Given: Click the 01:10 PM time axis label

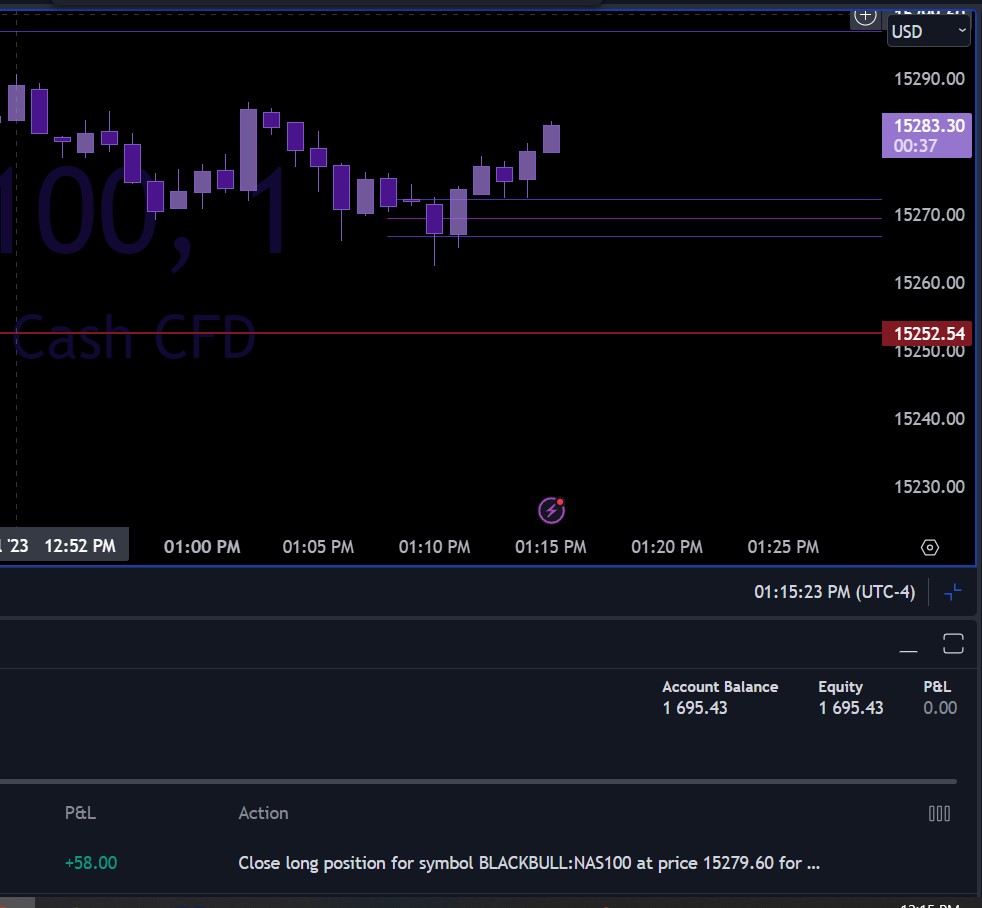Looking at the screenshot, I should pos(434,547).
